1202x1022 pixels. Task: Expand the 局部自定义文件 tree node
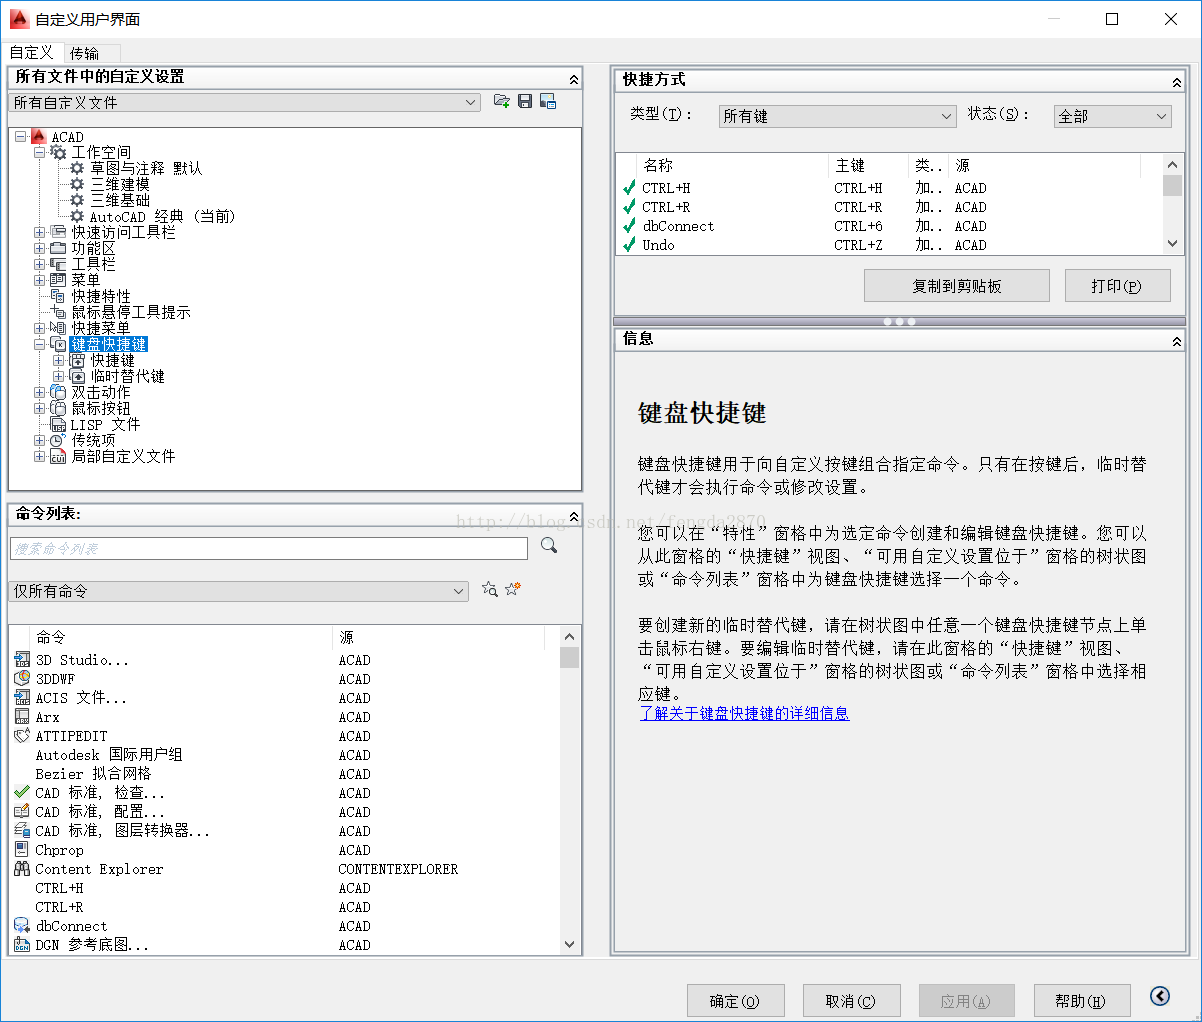pyautogui.click(x=40, y=456)
